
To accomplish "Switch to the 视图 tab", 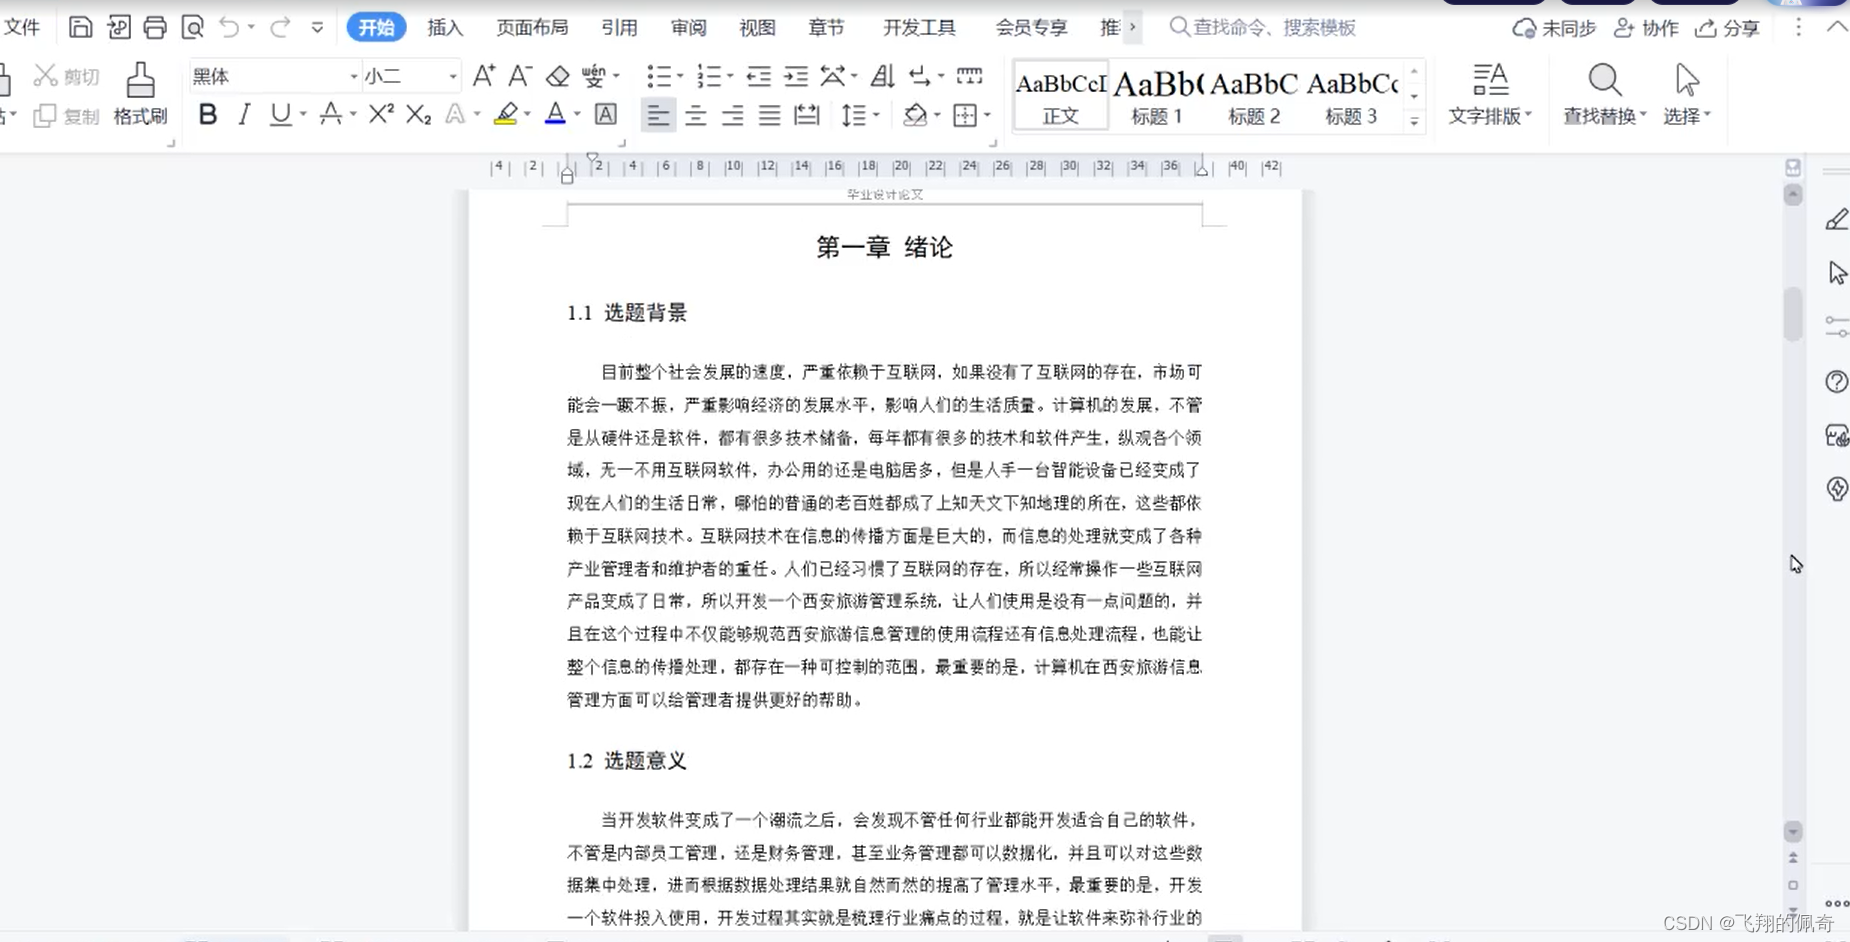I will click(757, 27).
